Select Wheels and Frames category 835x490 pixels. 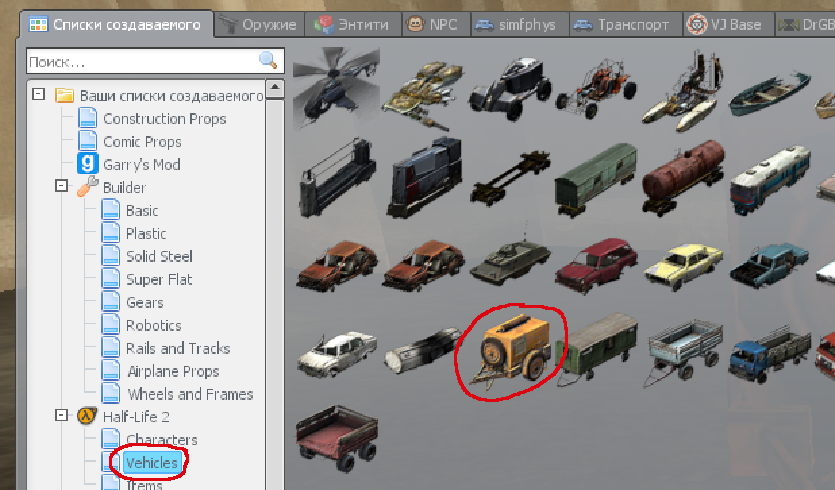point(190,394)
